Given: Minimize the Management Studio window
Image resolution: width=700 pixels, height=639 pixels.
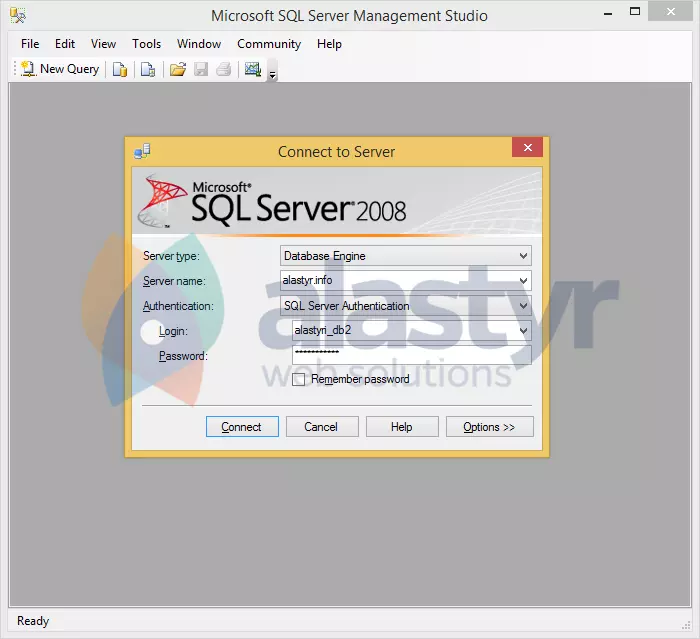Looking at the screenshot, I should tap(608, 13).
